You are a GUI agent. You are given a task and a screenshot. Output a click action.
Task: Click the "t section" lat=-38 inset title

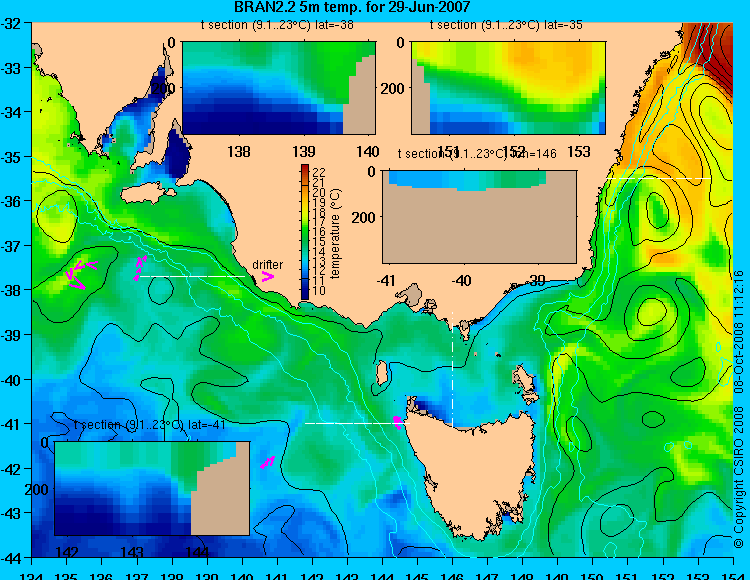click(277, 25)
